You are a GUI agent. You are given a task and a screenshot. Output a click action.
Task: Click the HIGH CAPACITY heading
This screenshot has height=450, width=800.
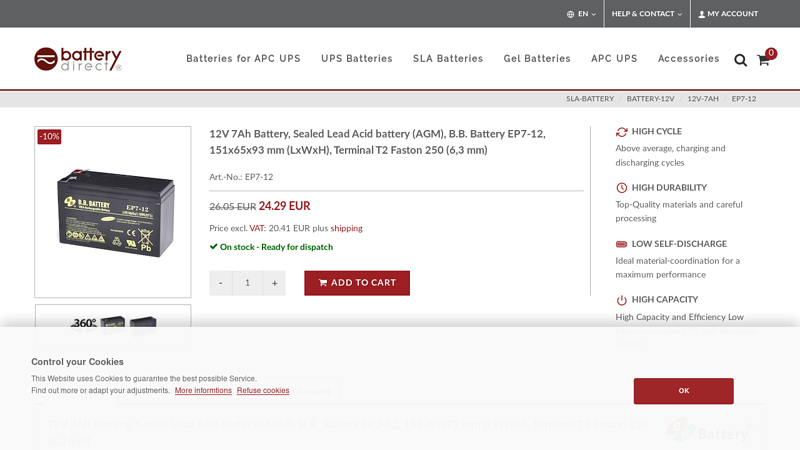pyautogui.click(x=664, y=299)
